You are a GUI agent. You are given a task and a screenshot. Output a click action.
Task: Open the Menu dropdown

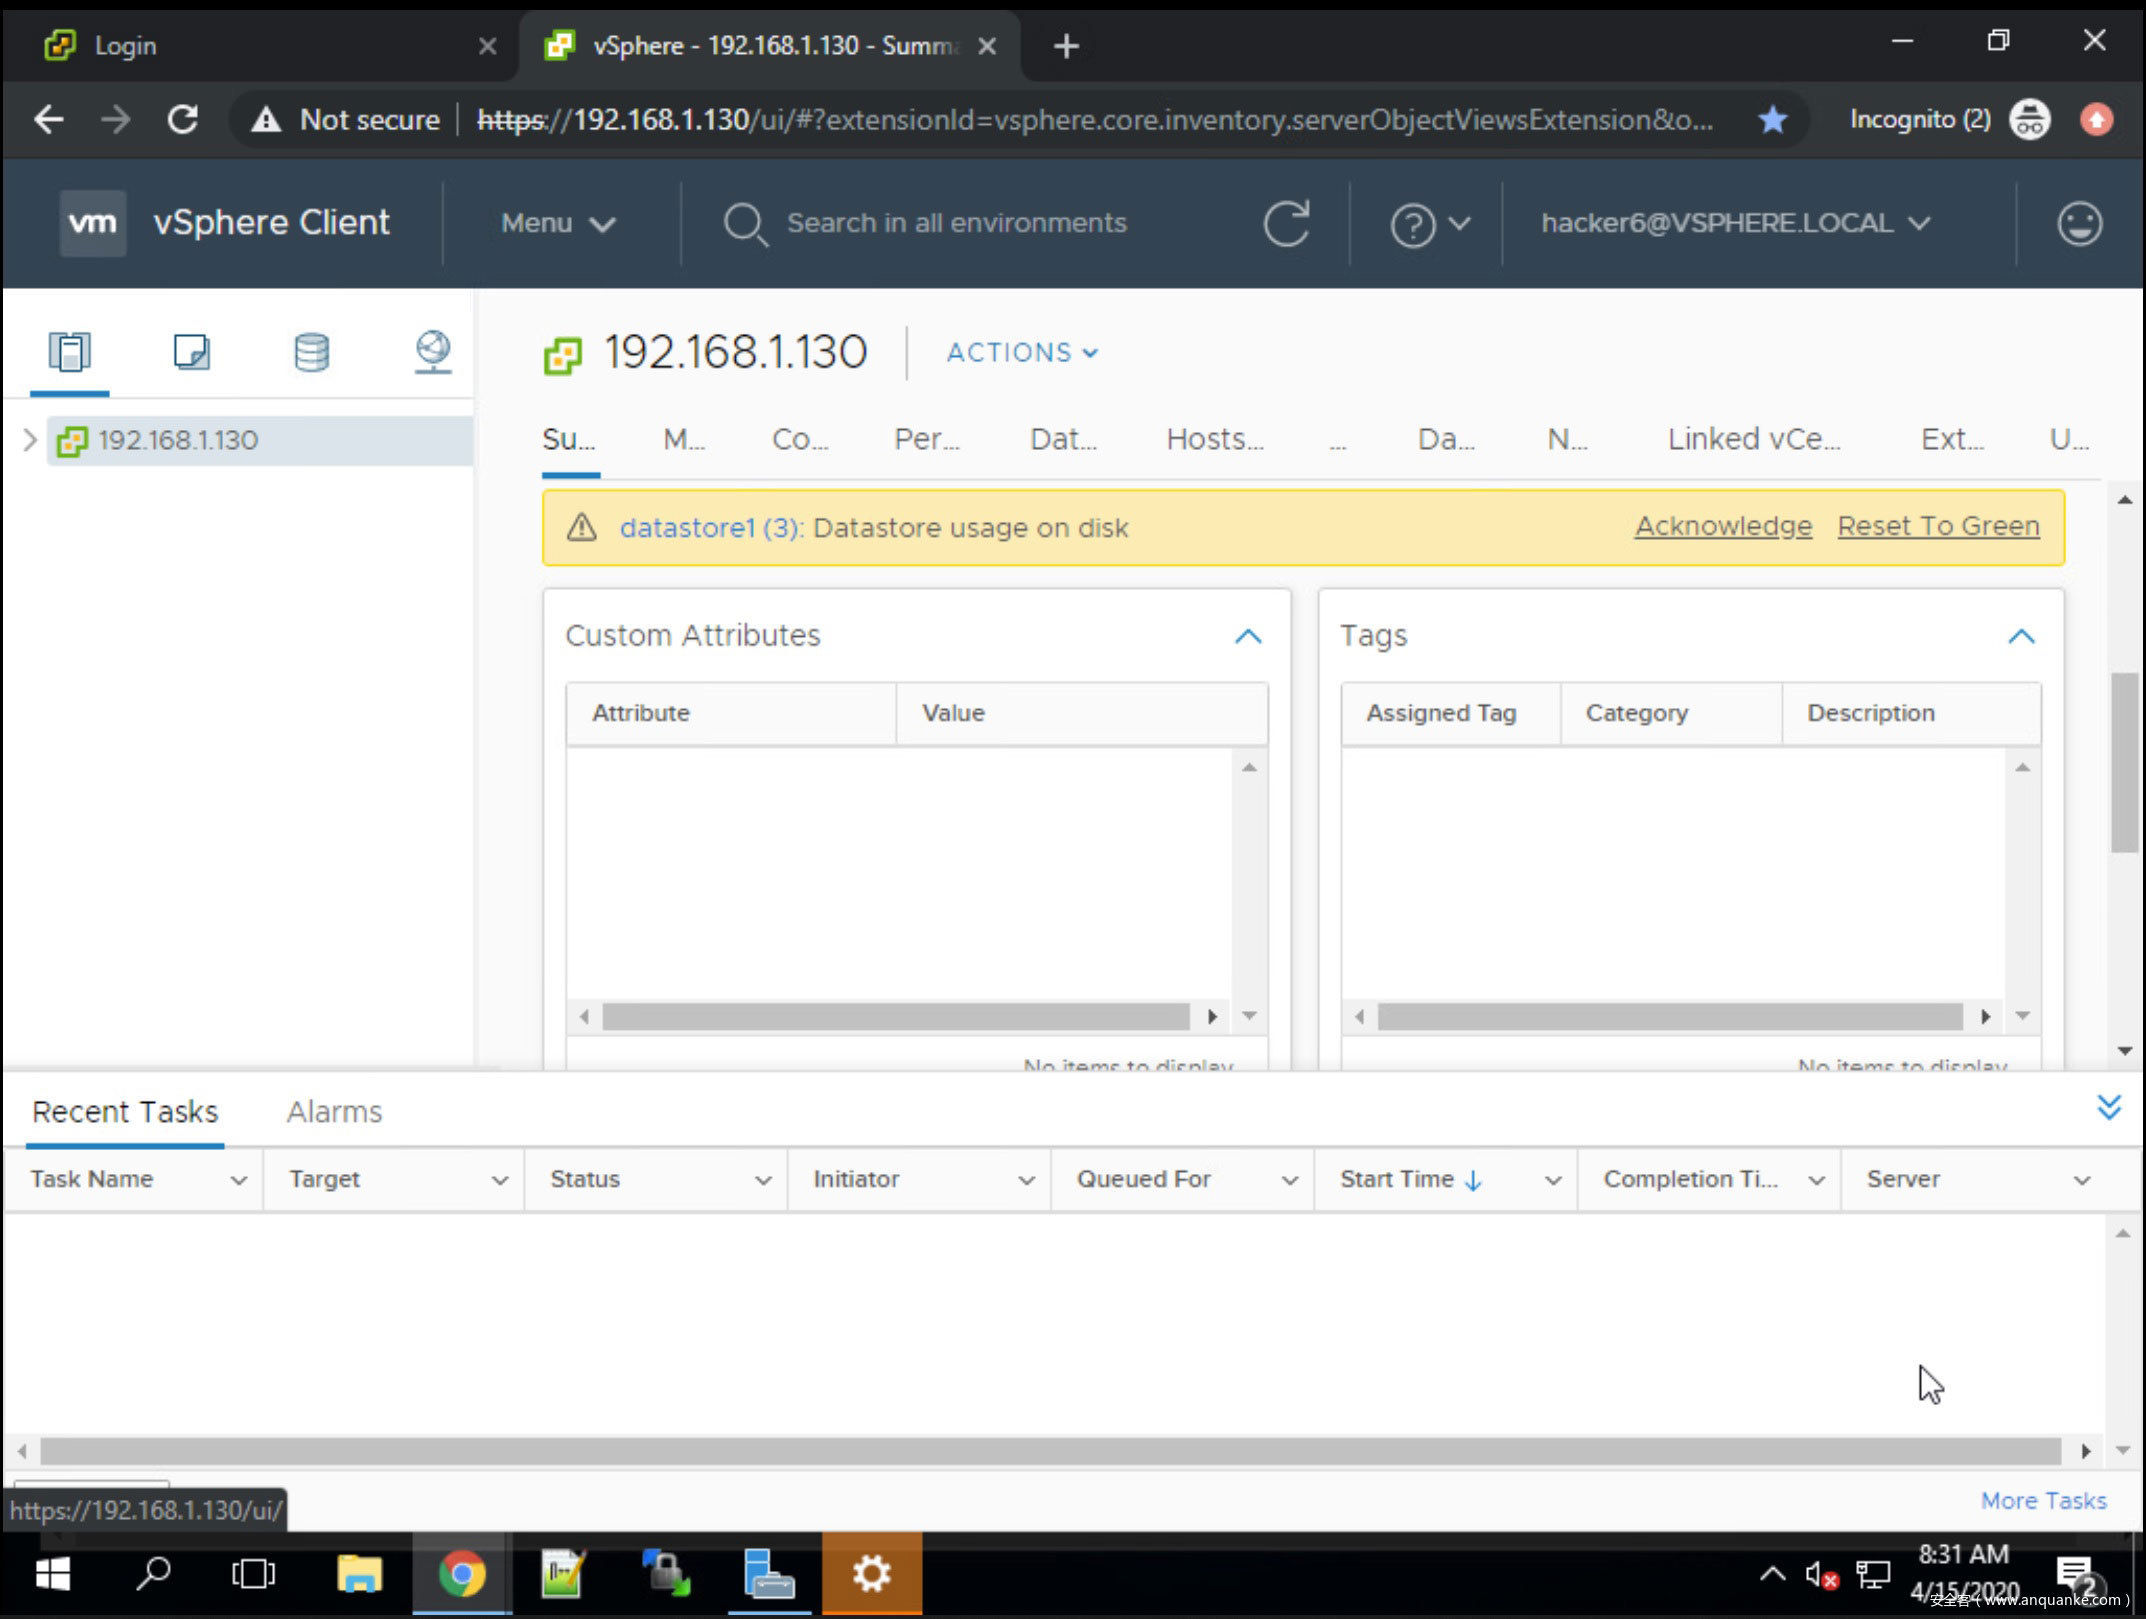(557, 223)
